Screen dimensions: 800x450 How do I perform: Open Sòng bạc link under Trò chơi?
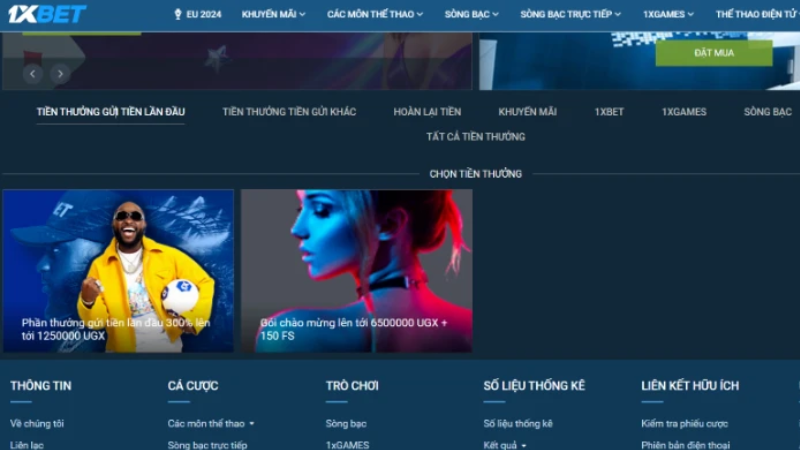346,423
